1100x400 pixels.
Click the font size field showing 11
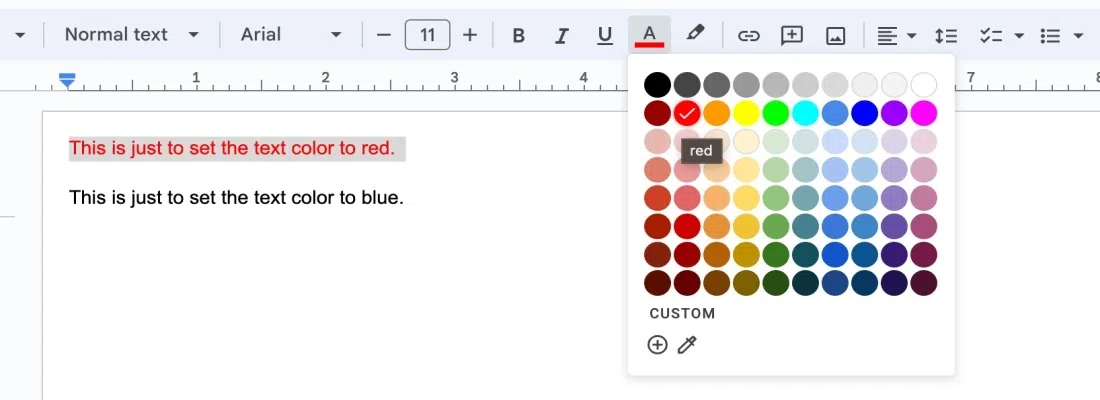click(x=427, y=36)
